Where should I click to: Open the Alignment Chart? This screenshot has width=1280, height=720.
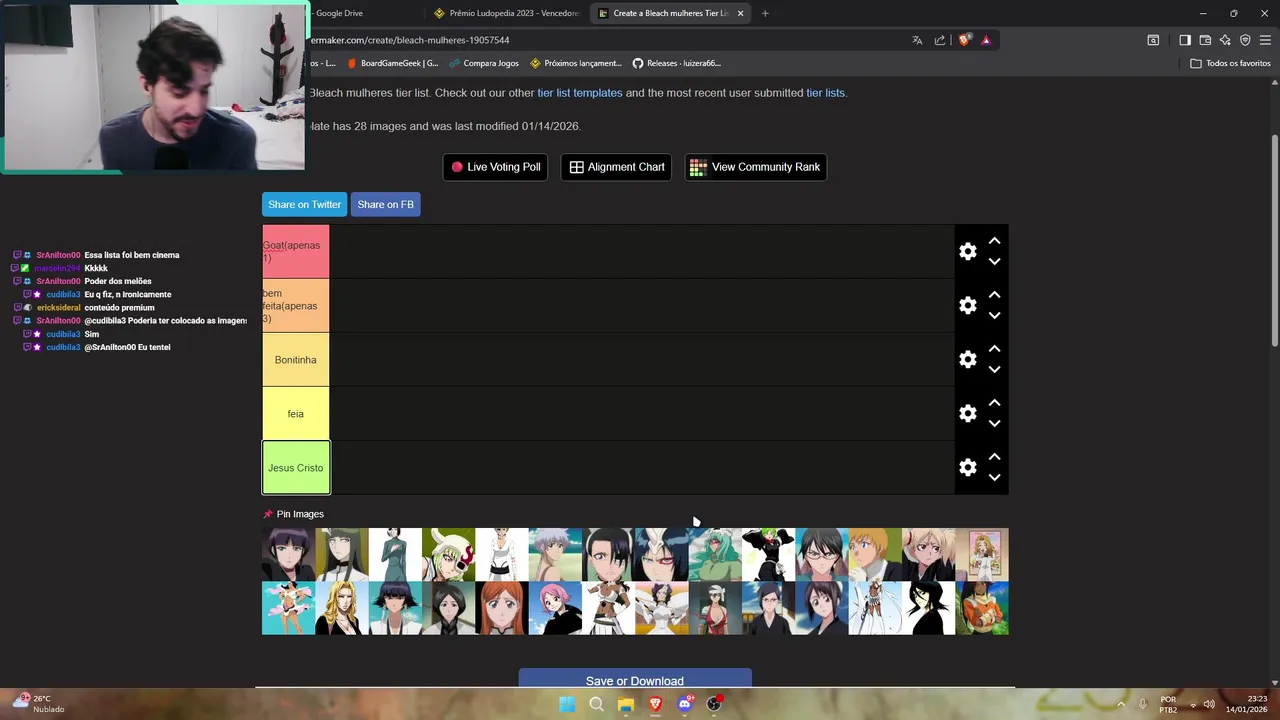(x=617, y=167)
